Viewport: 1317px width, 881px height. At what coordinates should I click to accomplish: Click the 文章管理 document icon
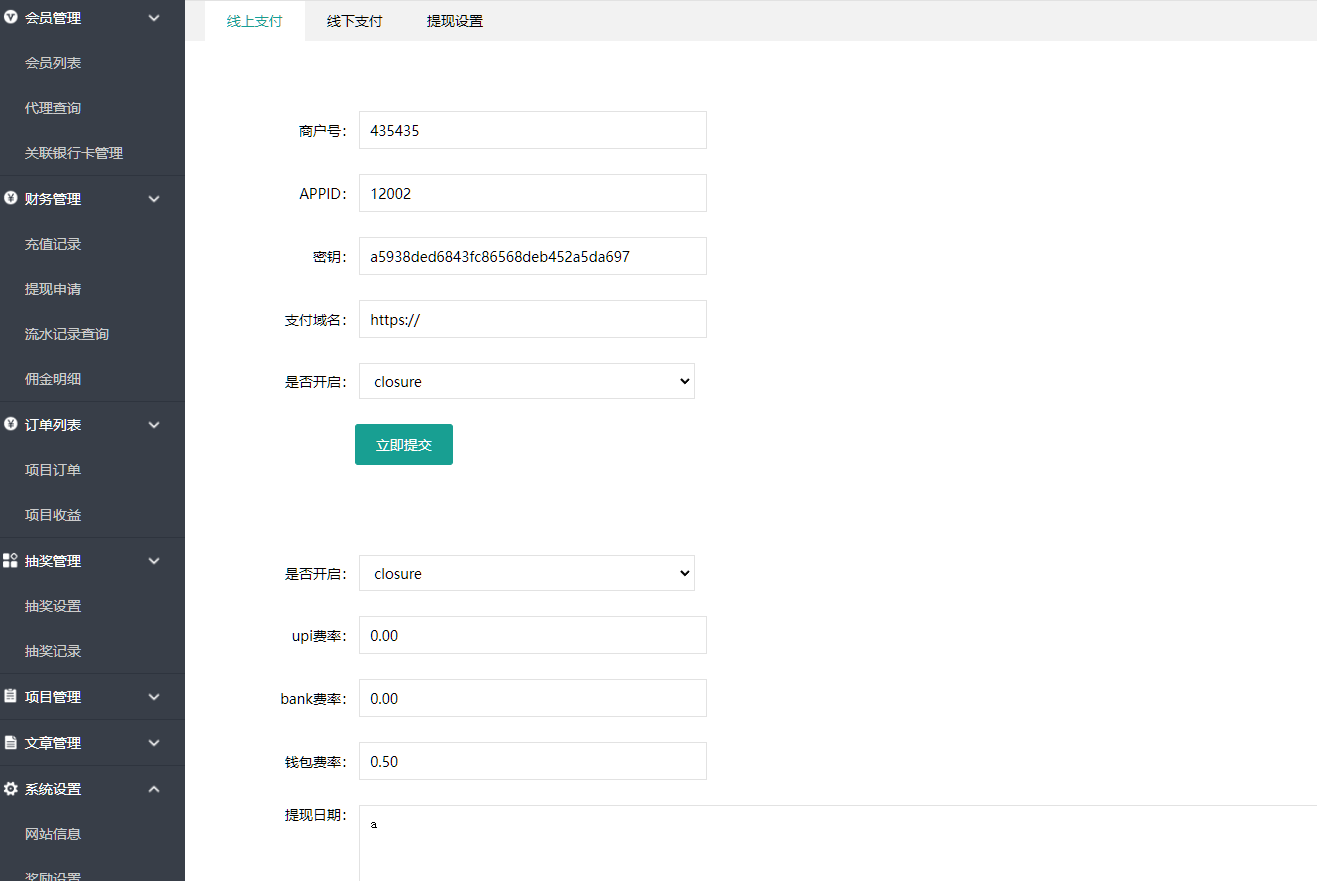[x=11, y=742]
